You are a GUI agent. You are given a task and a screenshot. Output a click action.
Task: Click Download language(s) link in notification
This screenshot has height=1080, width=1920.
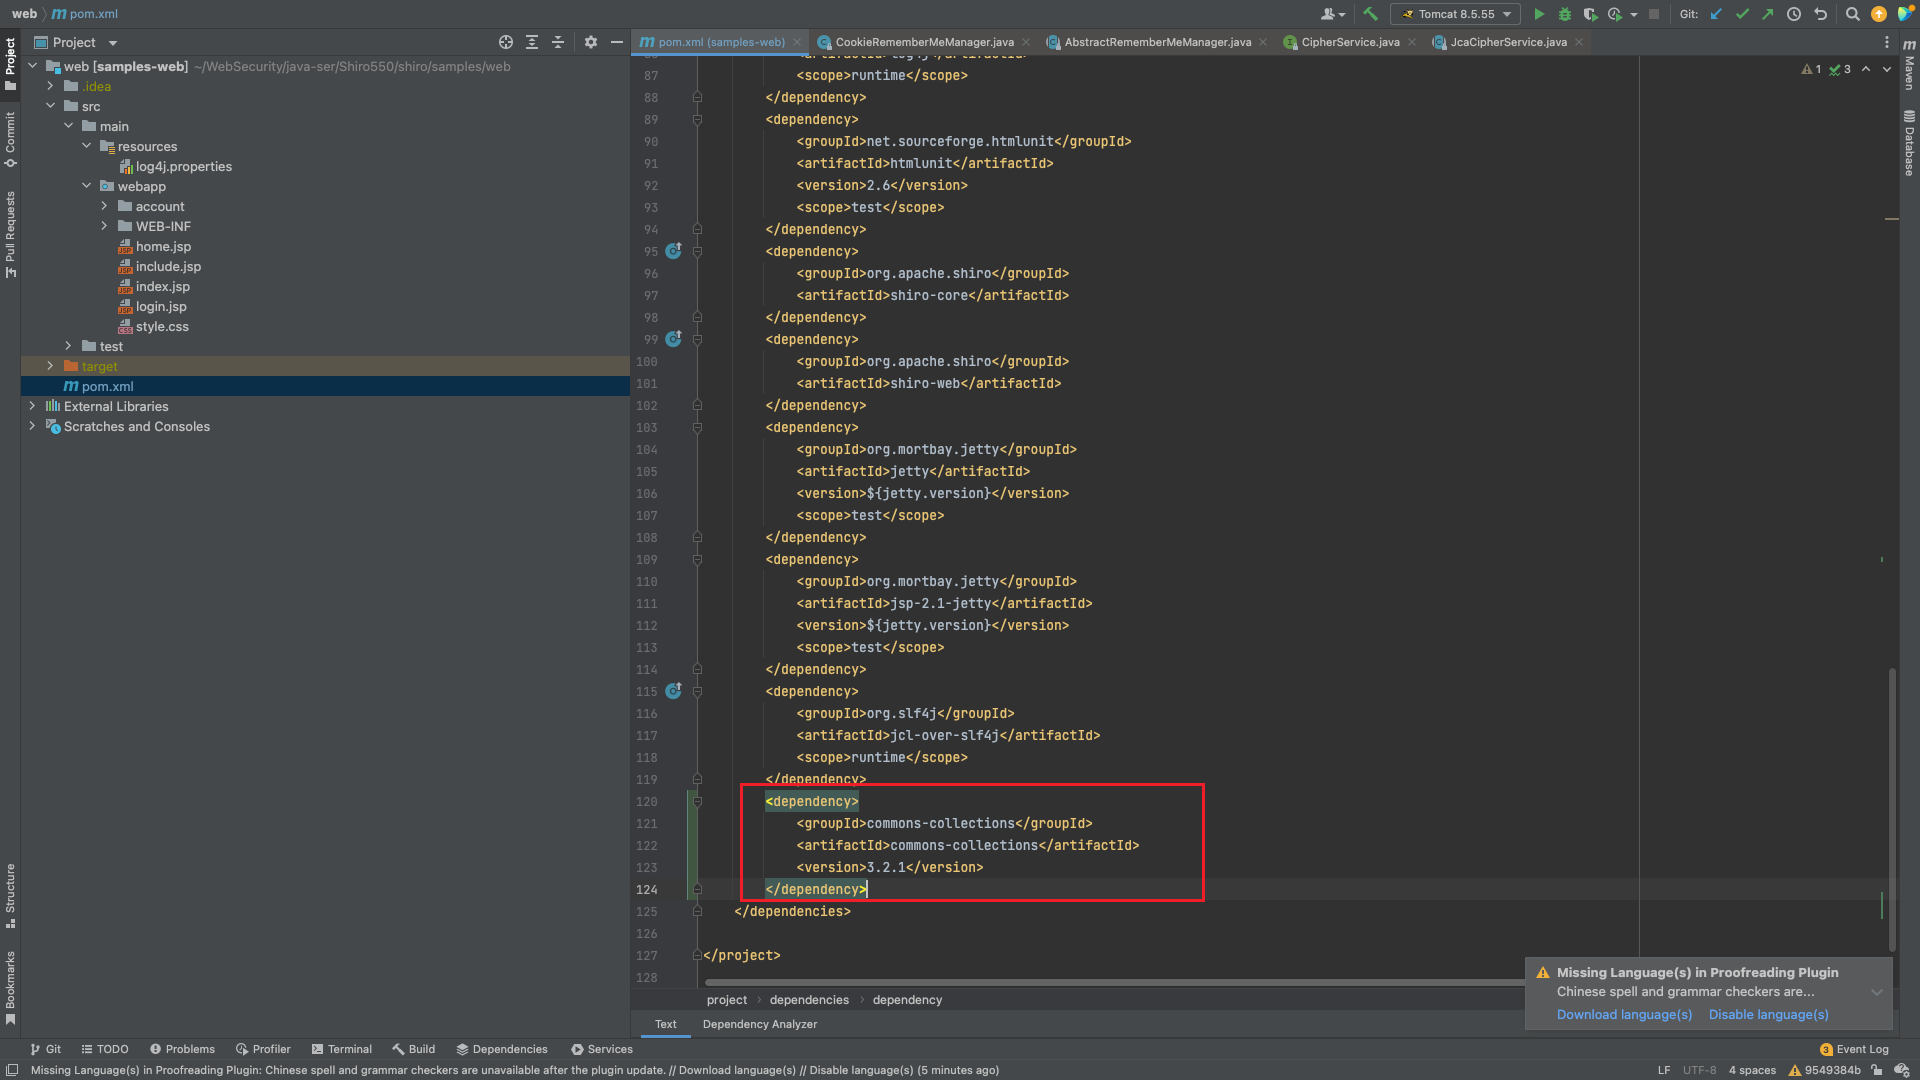[x=1624, y=1014]
